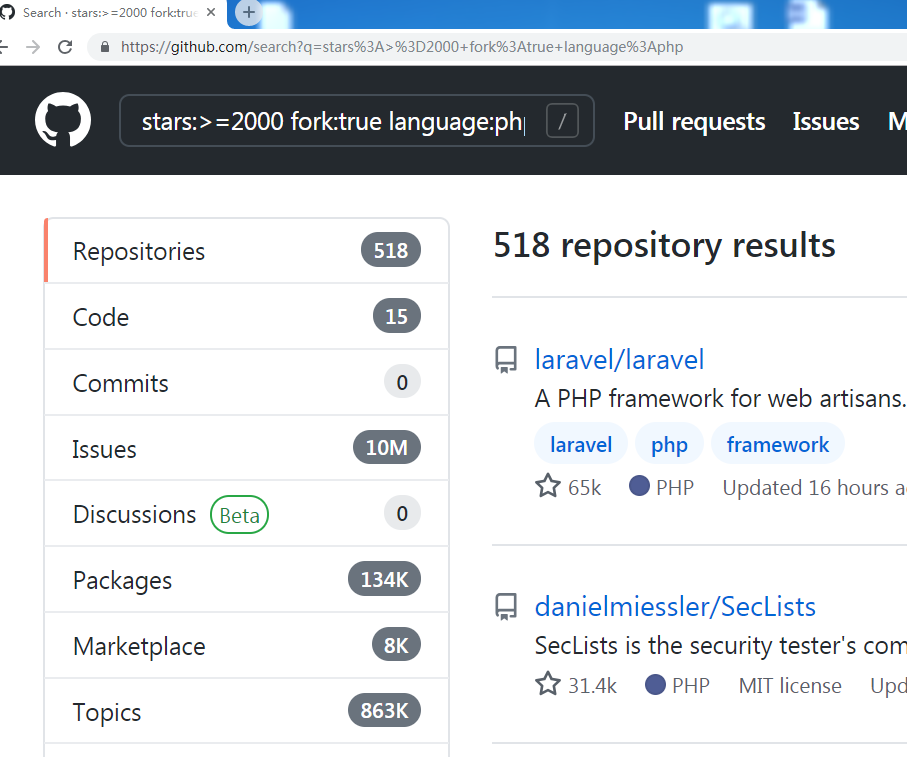Open a new tab with the plus button
This screenshot has width=907, height=757.
(x=249, y=12)
